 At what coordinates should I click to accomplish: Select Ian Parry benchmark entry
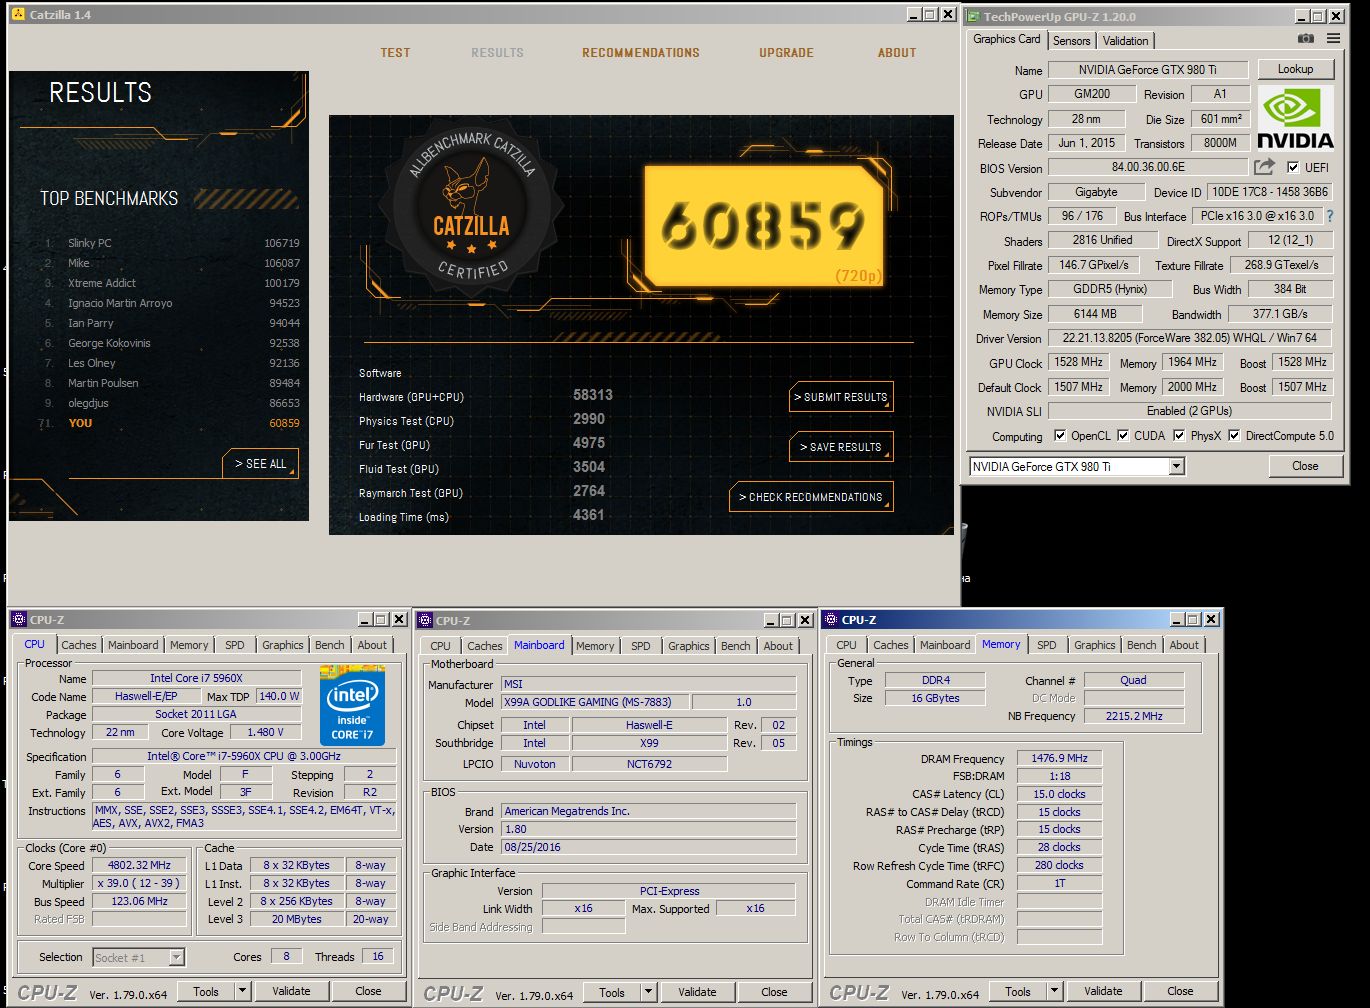pyautogui.click(x=171, y=323)
